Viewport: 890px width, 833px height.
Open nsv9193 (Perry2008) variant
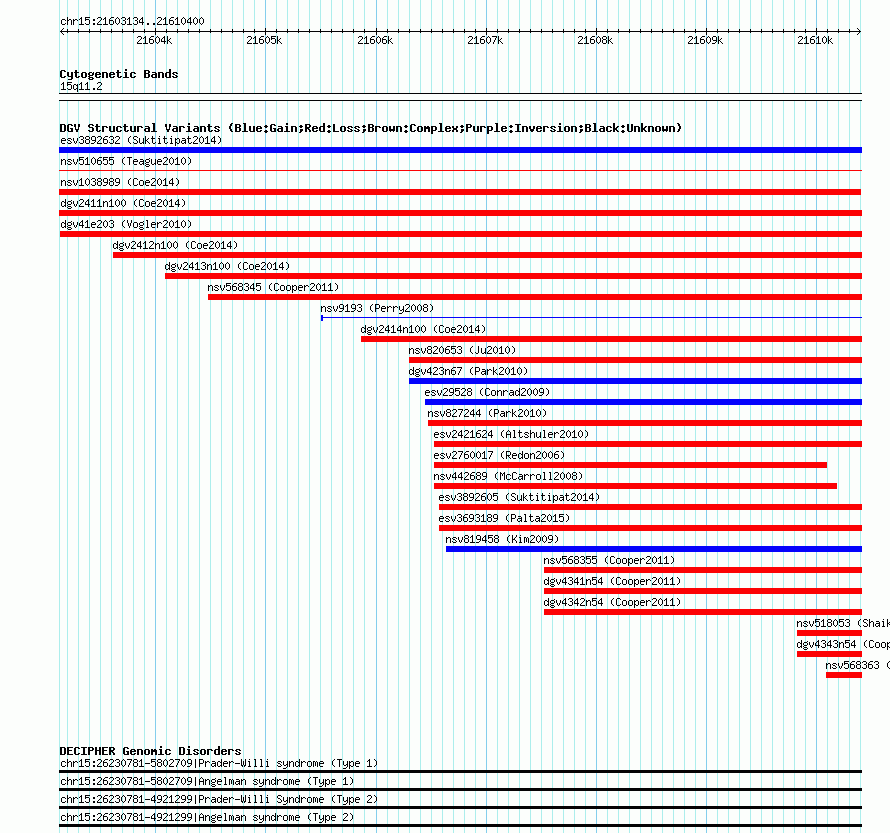pos(377,308)
